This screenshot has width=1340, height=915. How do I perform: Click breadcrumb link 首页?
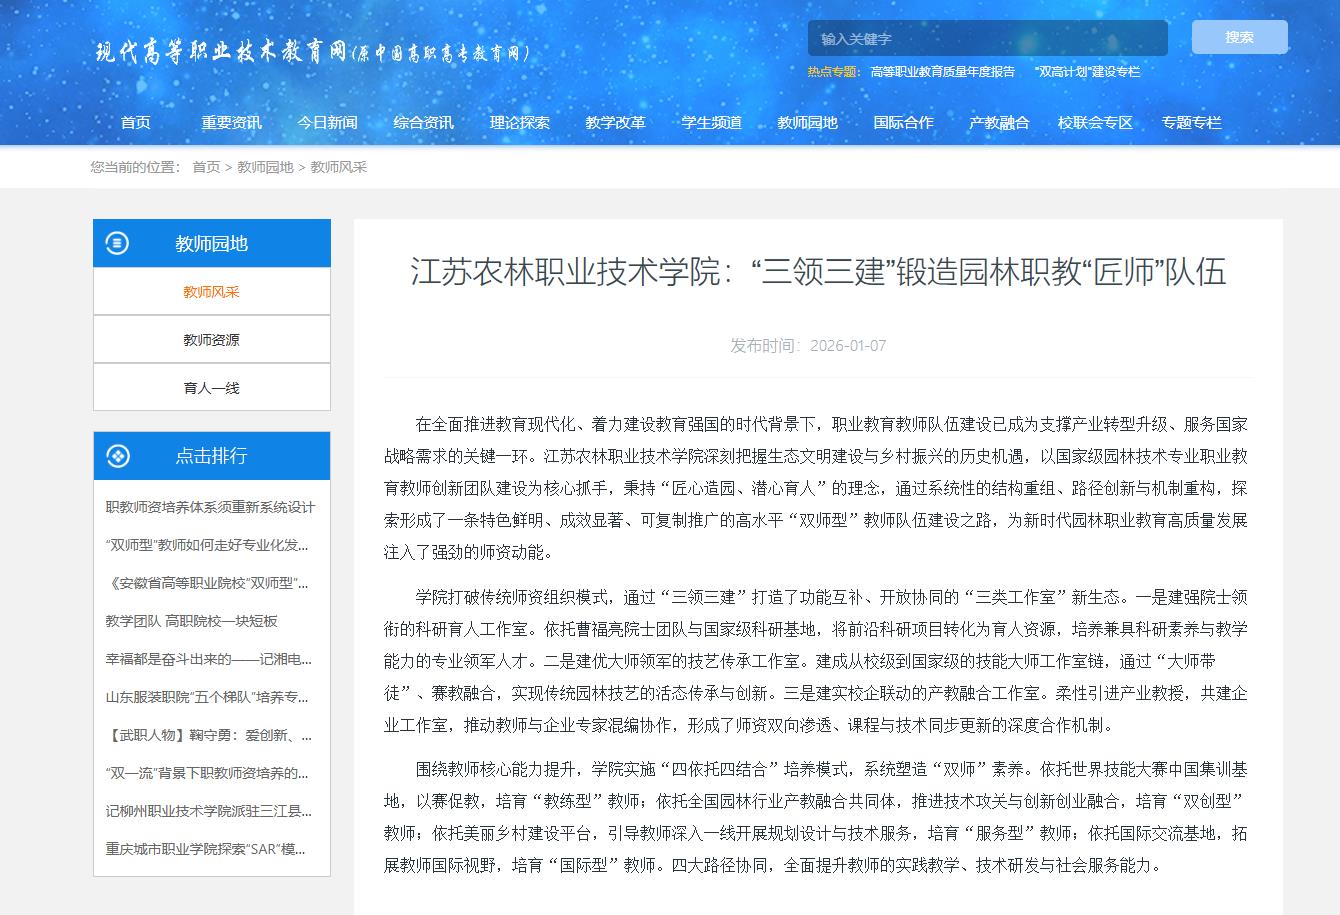coord(206,167)
